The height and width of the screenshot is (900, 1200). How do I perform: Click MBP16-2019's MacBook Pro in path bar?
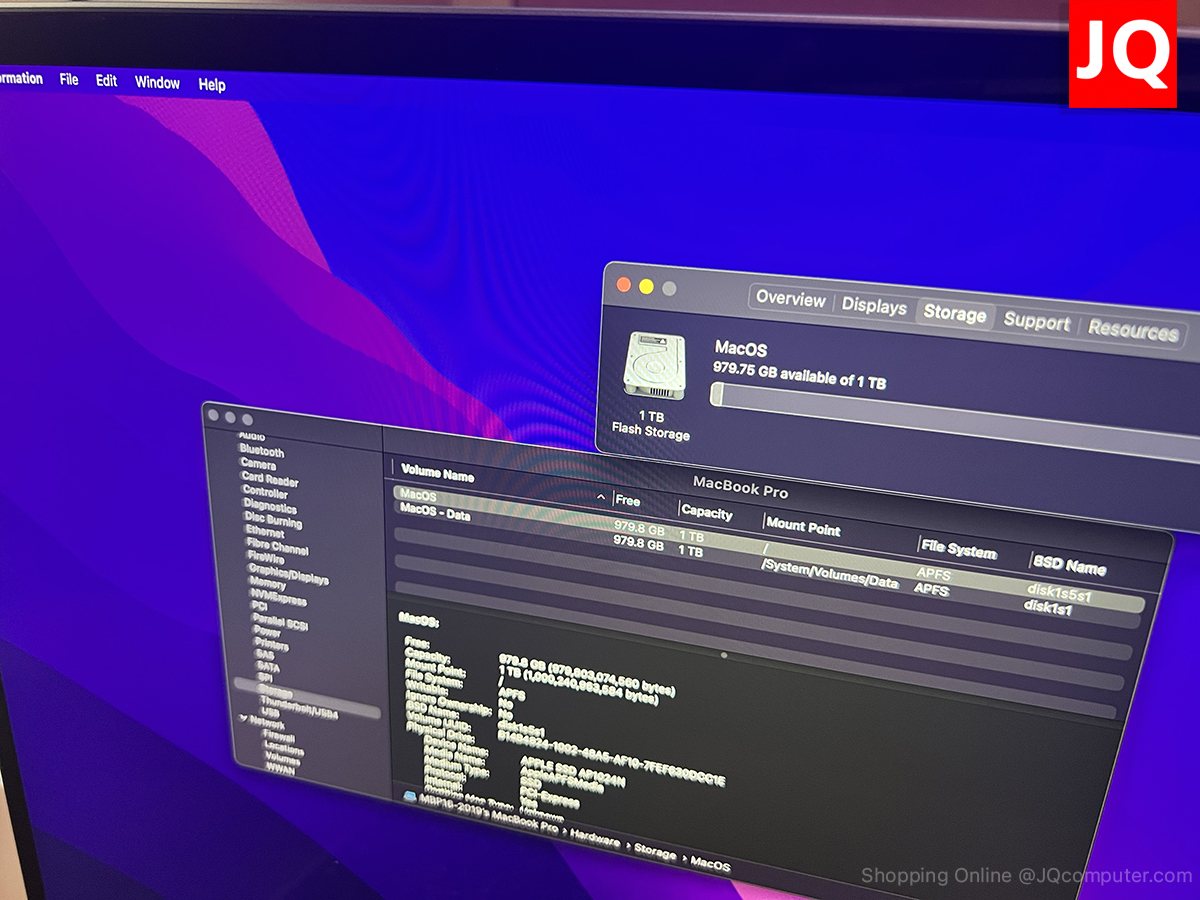tap(490, 815)
